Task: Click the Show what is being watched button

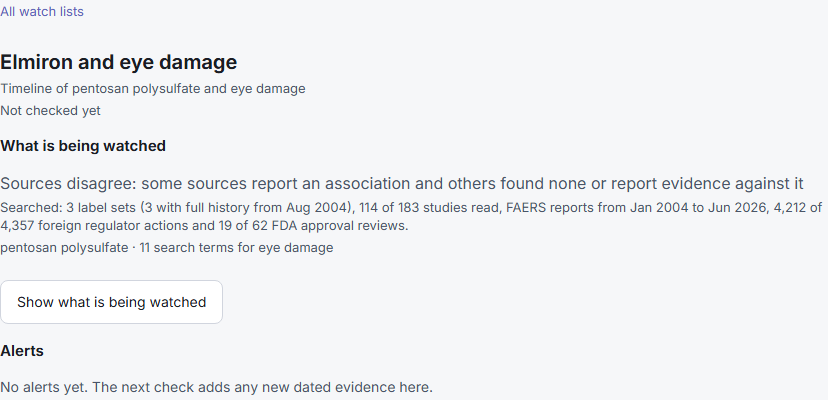Action: [111, 302]
